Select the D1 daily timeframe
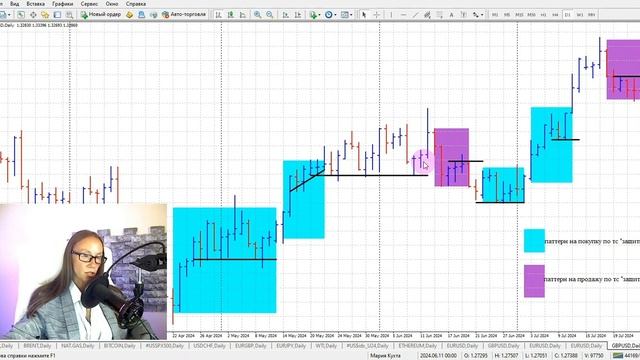 tap(568, 15)
